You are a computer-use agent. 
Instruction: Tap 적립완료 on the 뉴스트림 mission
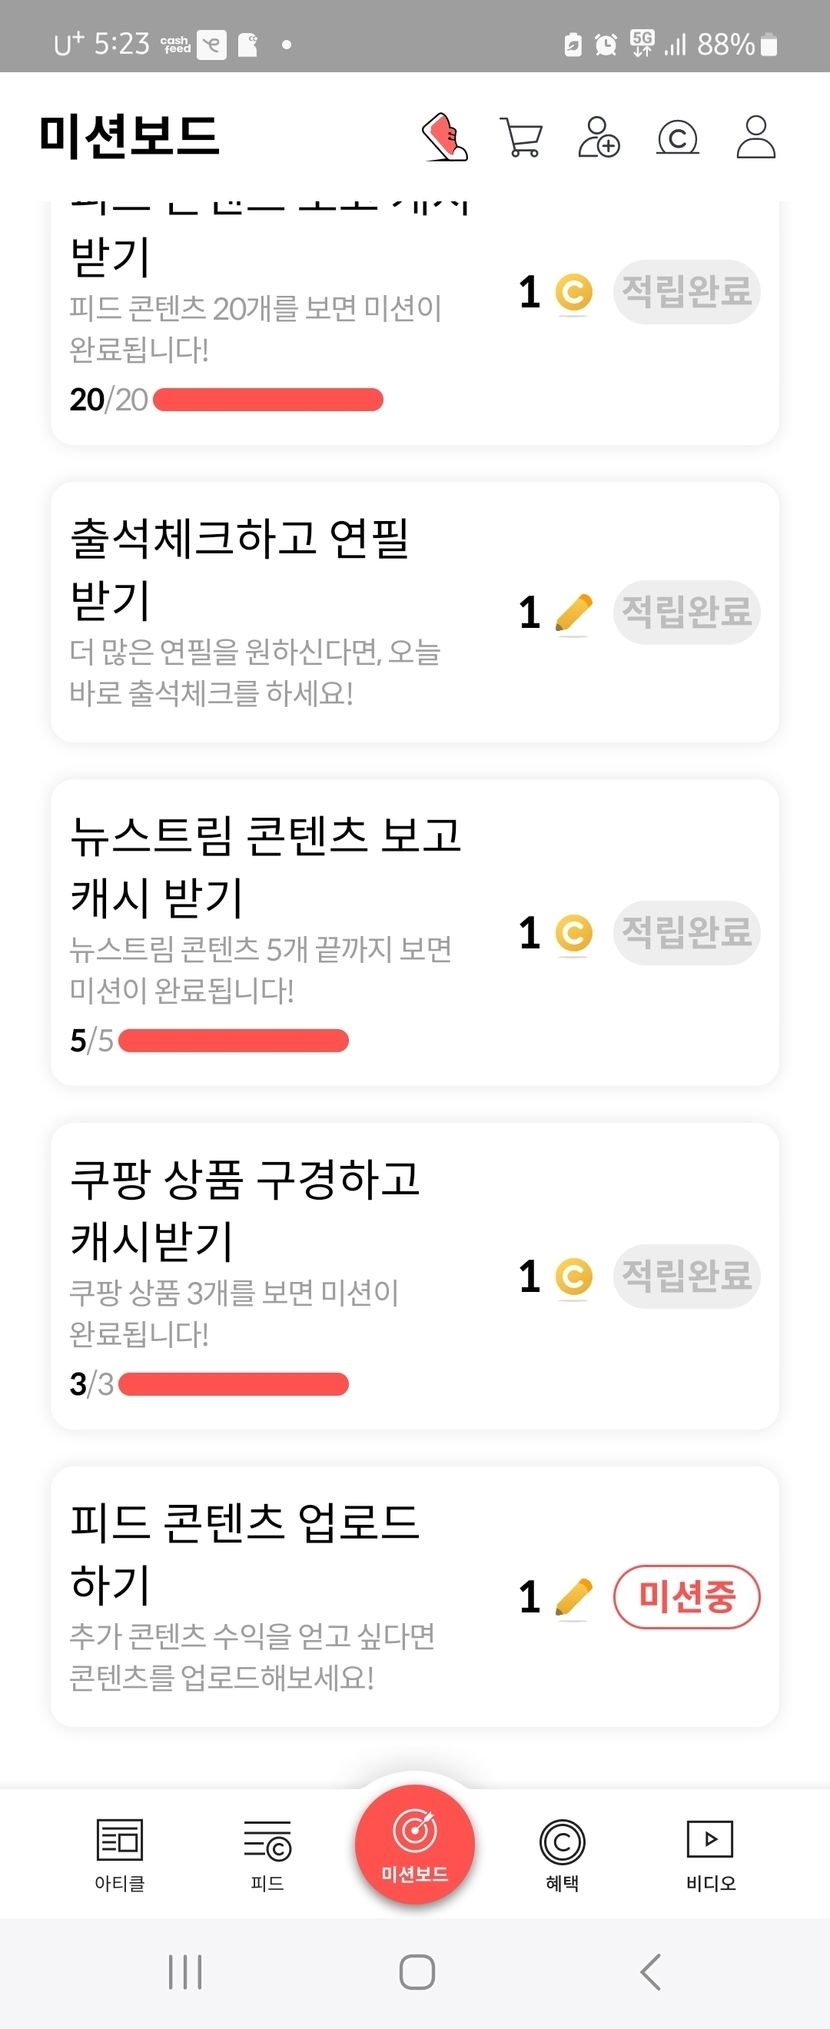pos(687,933)
